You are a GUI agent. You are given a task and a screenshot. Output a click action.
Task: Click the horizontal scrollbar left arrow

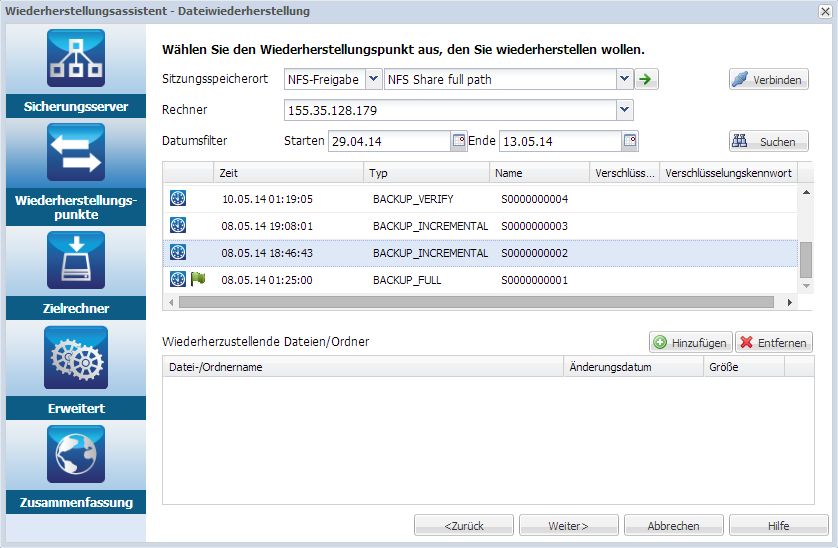pyautogui.click(x=171, y=302)
